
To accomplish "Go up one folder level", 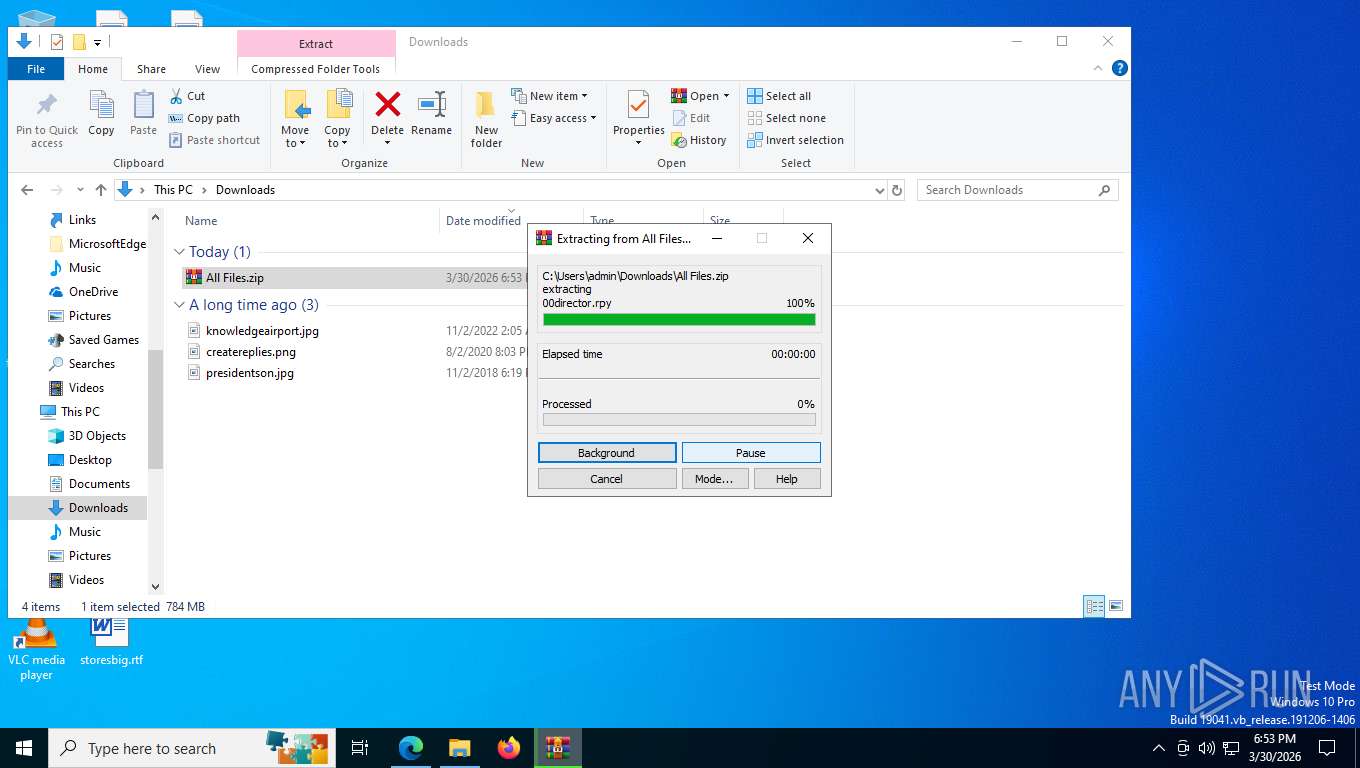I will 101,190.
